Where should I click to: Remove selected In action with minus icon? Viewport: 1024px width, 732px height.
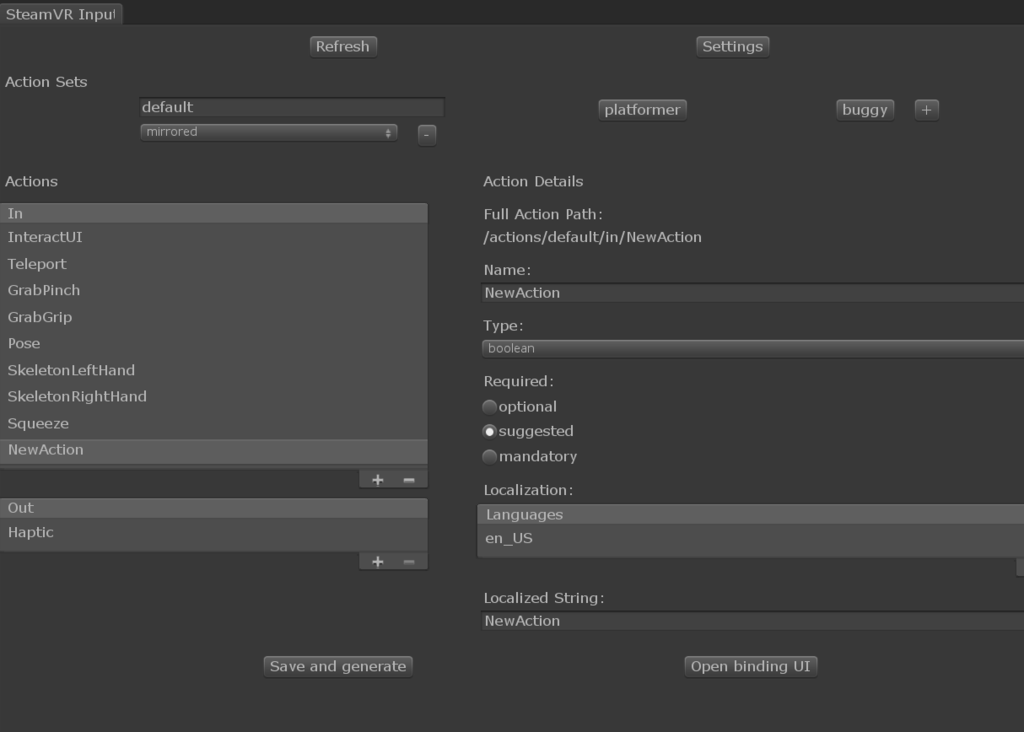click(409, 480)
